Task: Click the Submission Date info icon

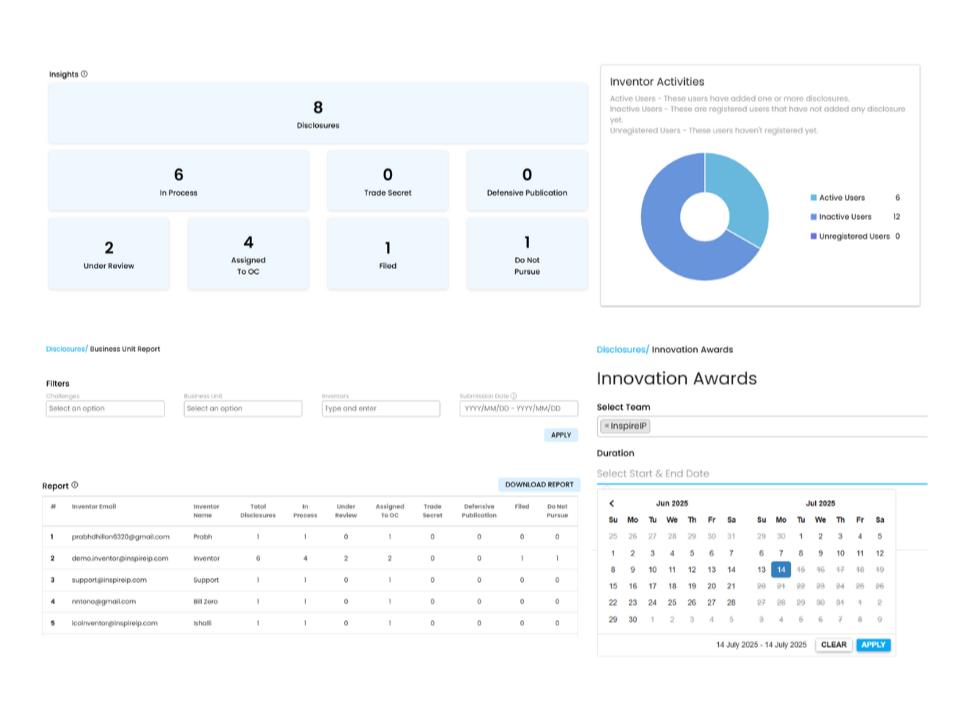Action: tap(513, 396)
